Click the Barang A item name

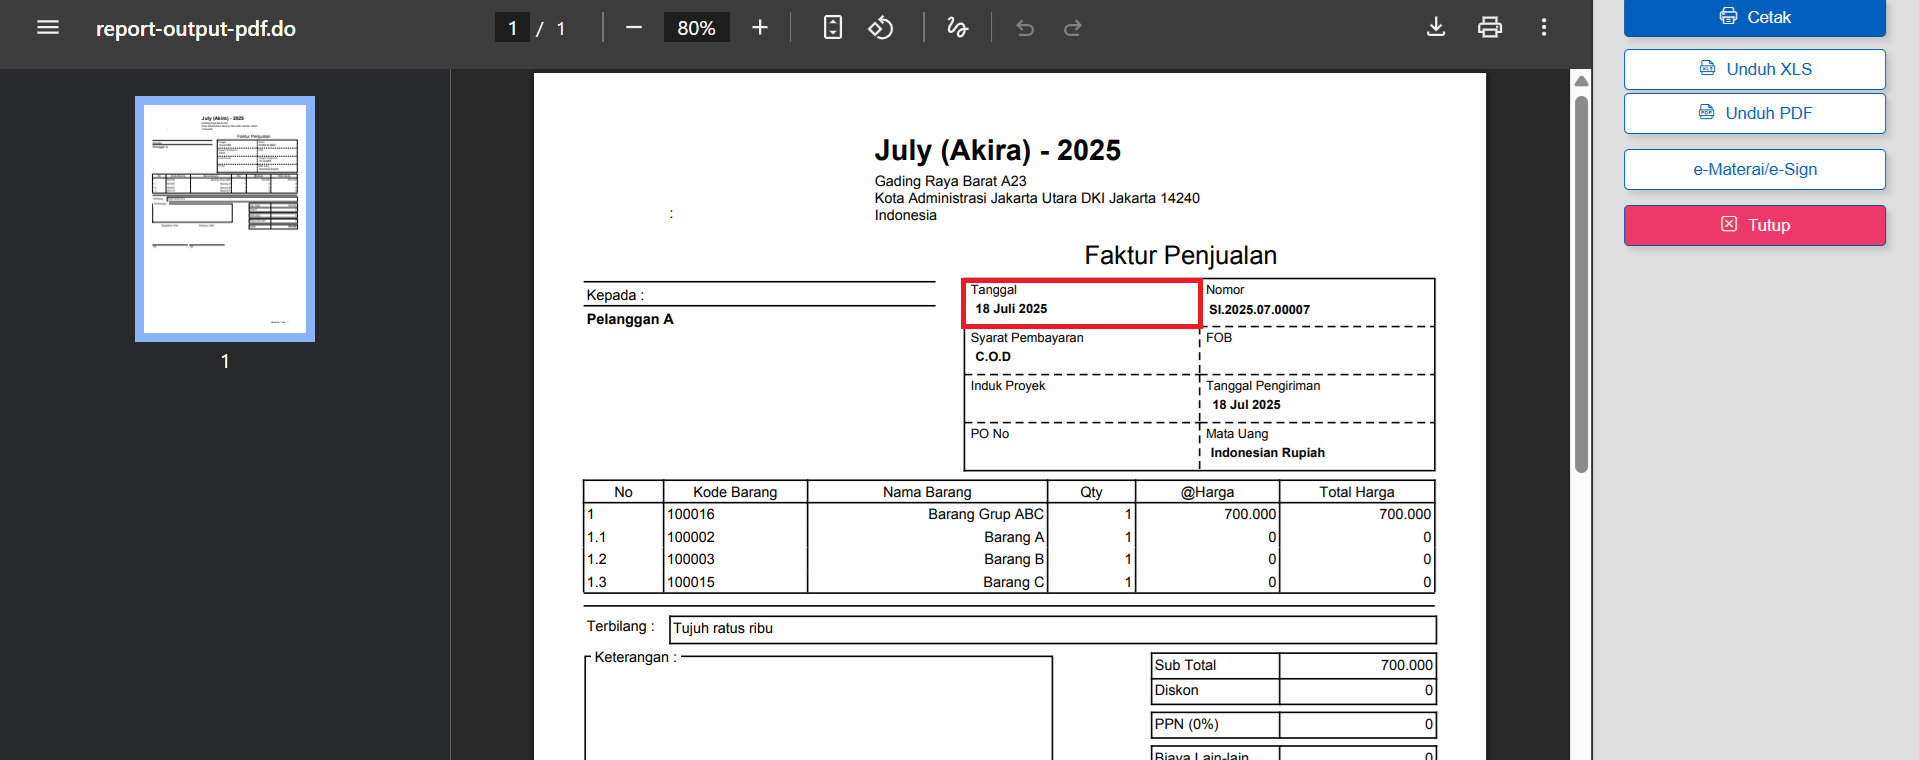1014,537
